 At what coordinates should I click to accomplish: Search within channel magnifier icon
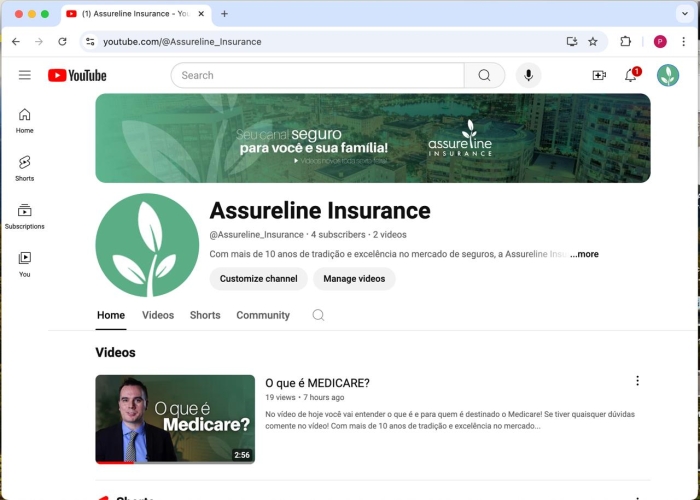click(x=318, y=315)
